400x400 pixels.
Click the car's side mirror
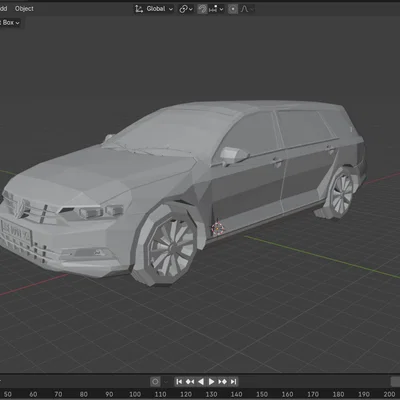tap(234, 155)
